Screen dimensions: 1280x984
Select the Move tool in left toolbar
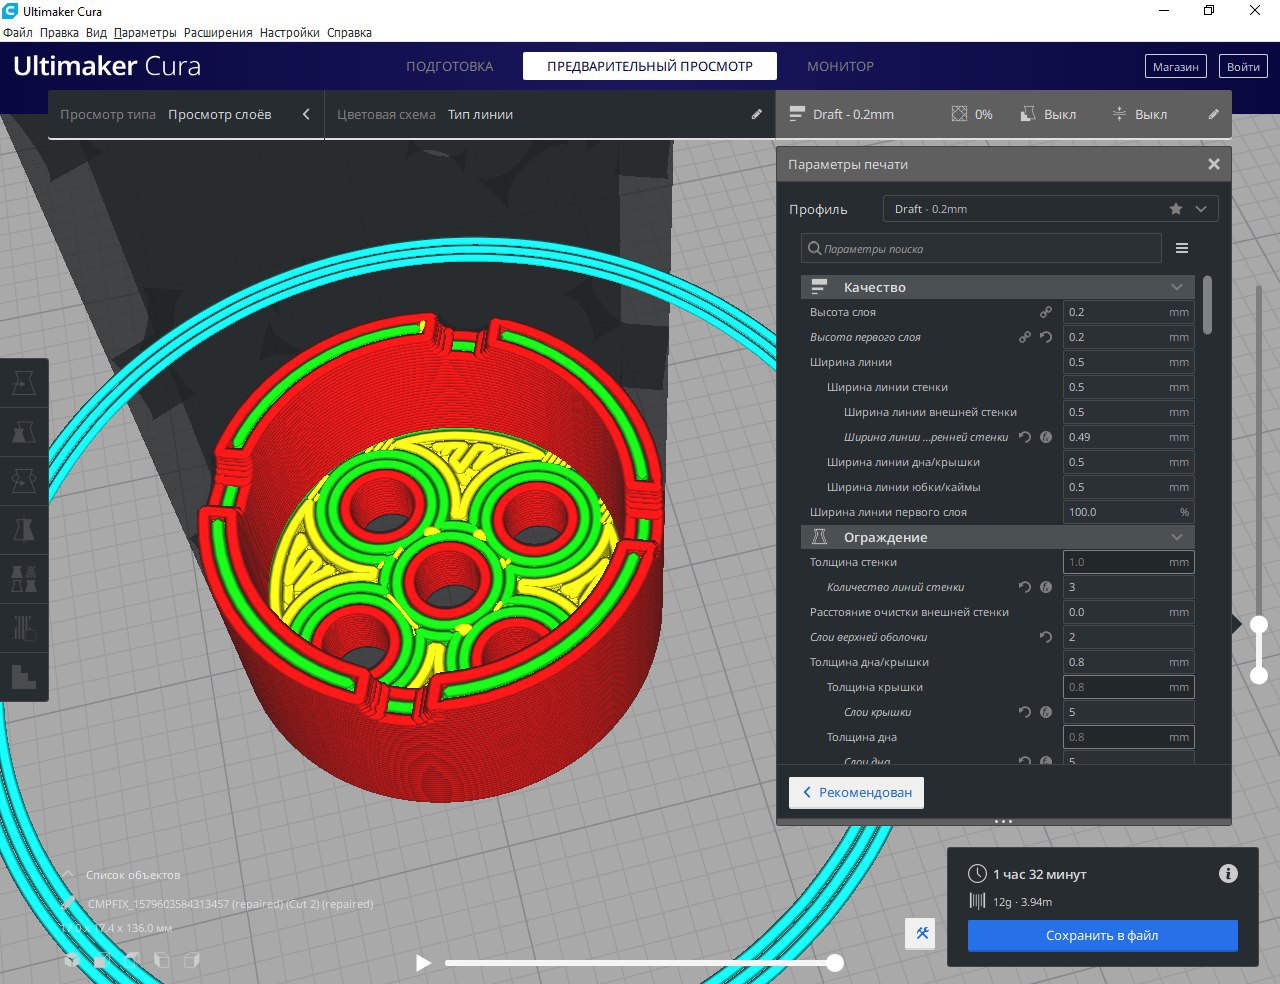pyautogui.click(x=24, y=383)
